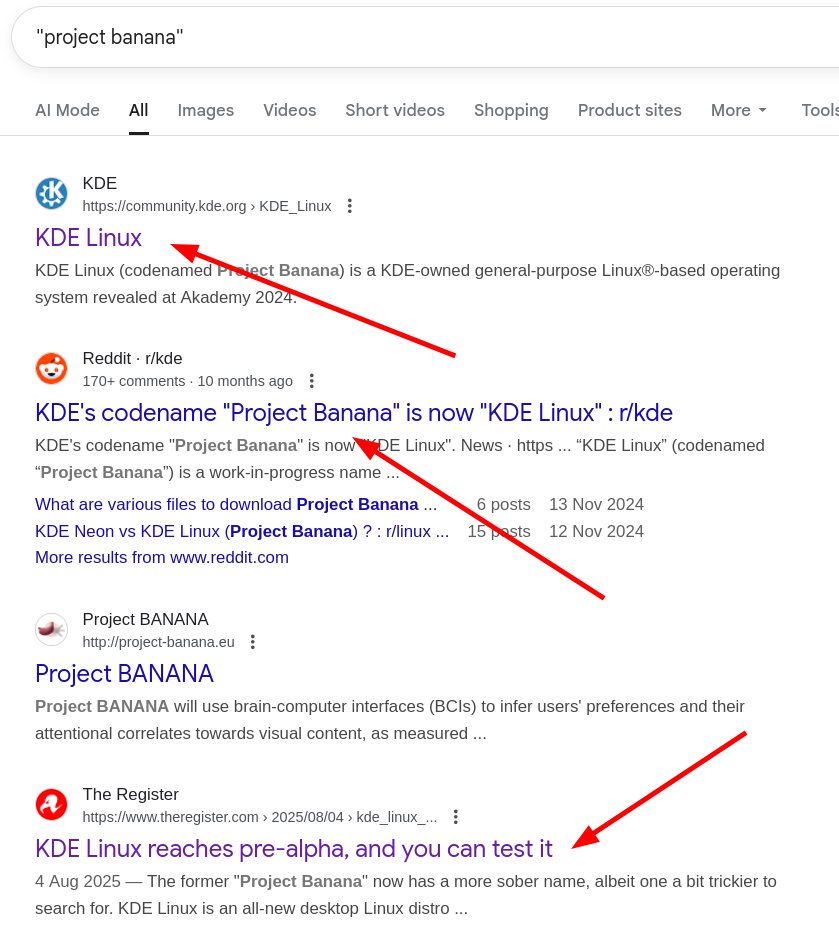Switch to the Videos tab
Viewport: 839px width, 940px height.
tap(290, 110)
